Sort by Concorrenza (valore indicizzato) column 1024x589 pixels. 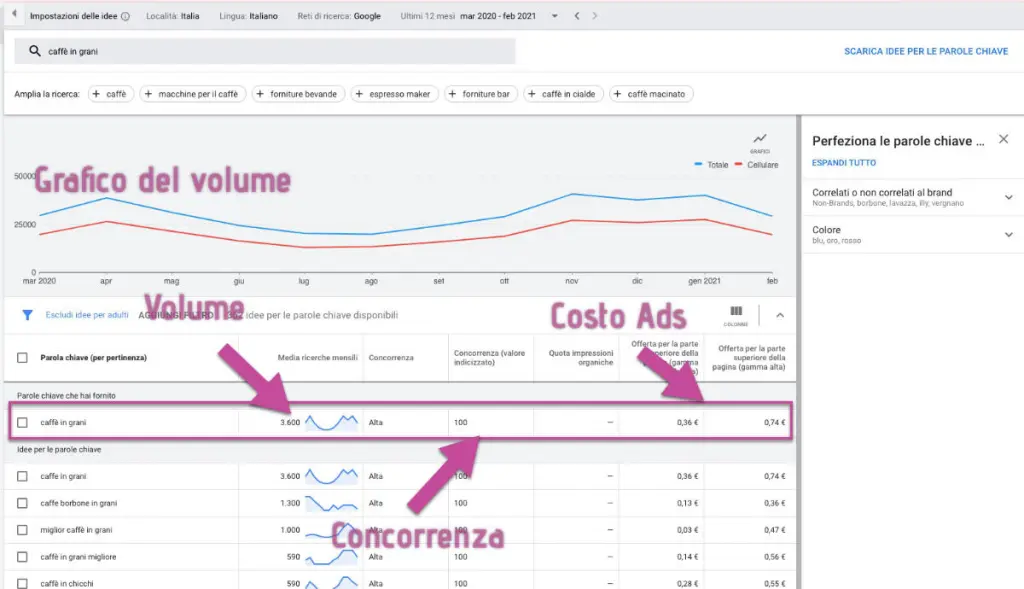489,358
